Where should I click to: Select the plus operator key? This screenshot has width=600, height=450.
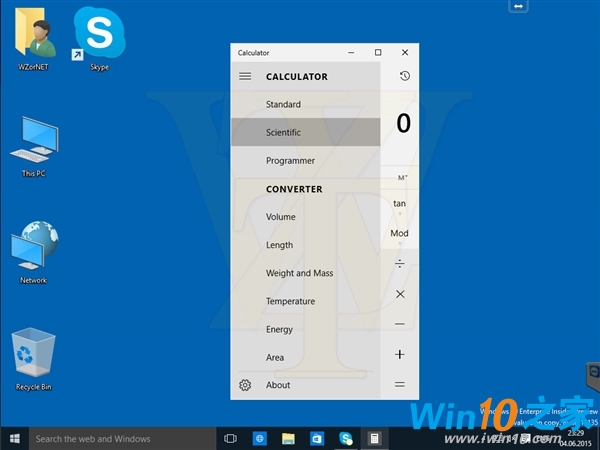[x=400, y=354]
